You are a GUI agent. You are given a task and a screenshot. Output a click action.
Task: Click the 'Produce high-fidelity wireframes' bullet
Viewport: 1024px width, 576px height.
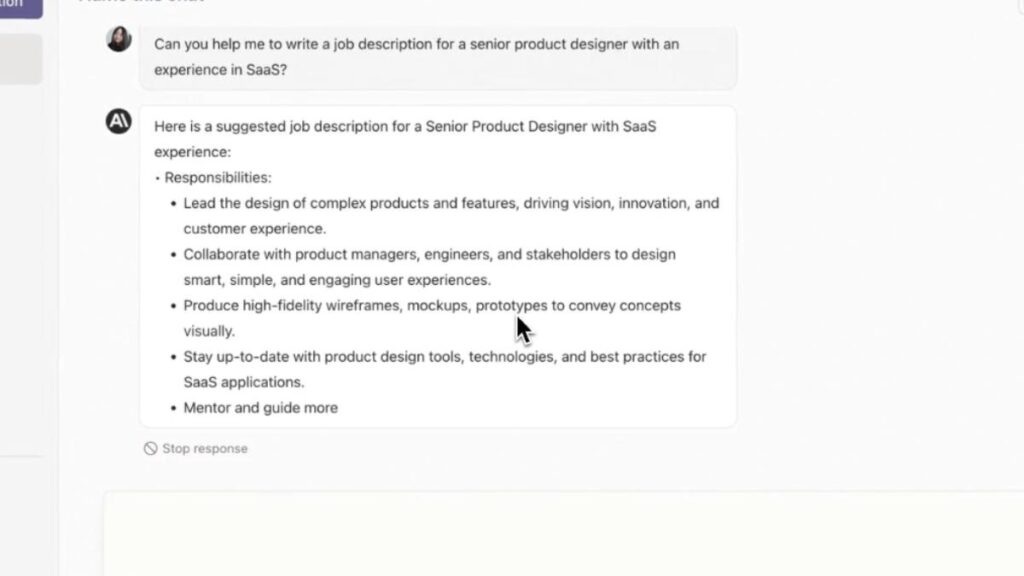pyautogui.click(x=431, y=305)
